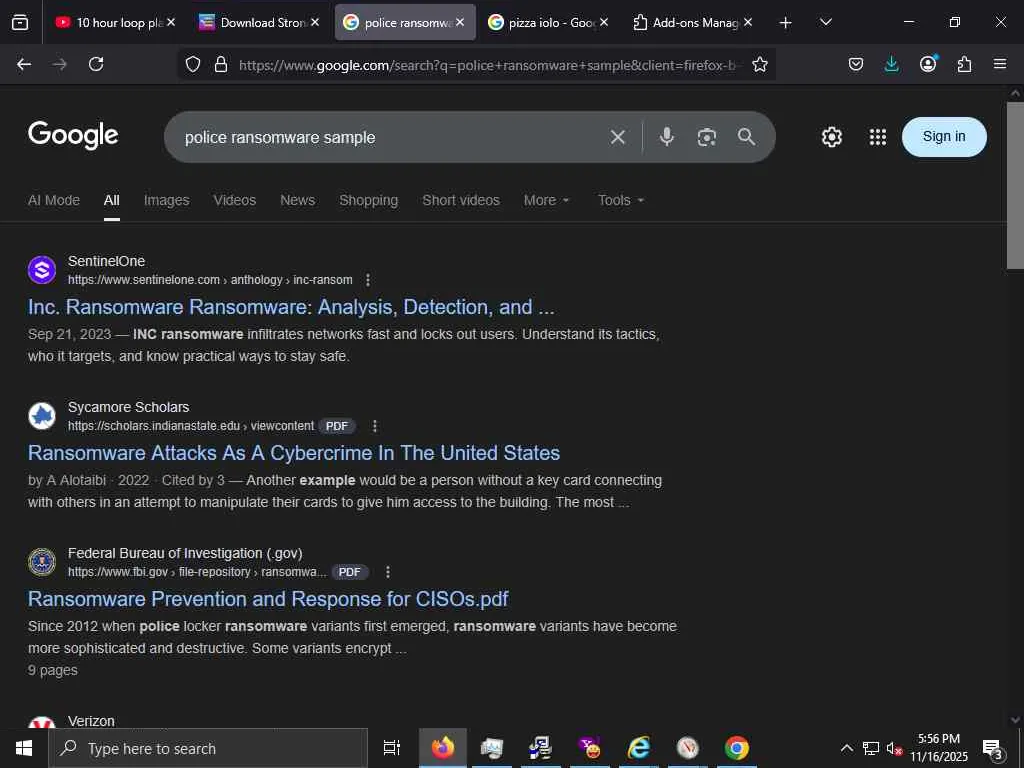Viewport: 1024px width, 768px height.
Task: Select AI Mode search filter
Action: (x=54, y=200)
